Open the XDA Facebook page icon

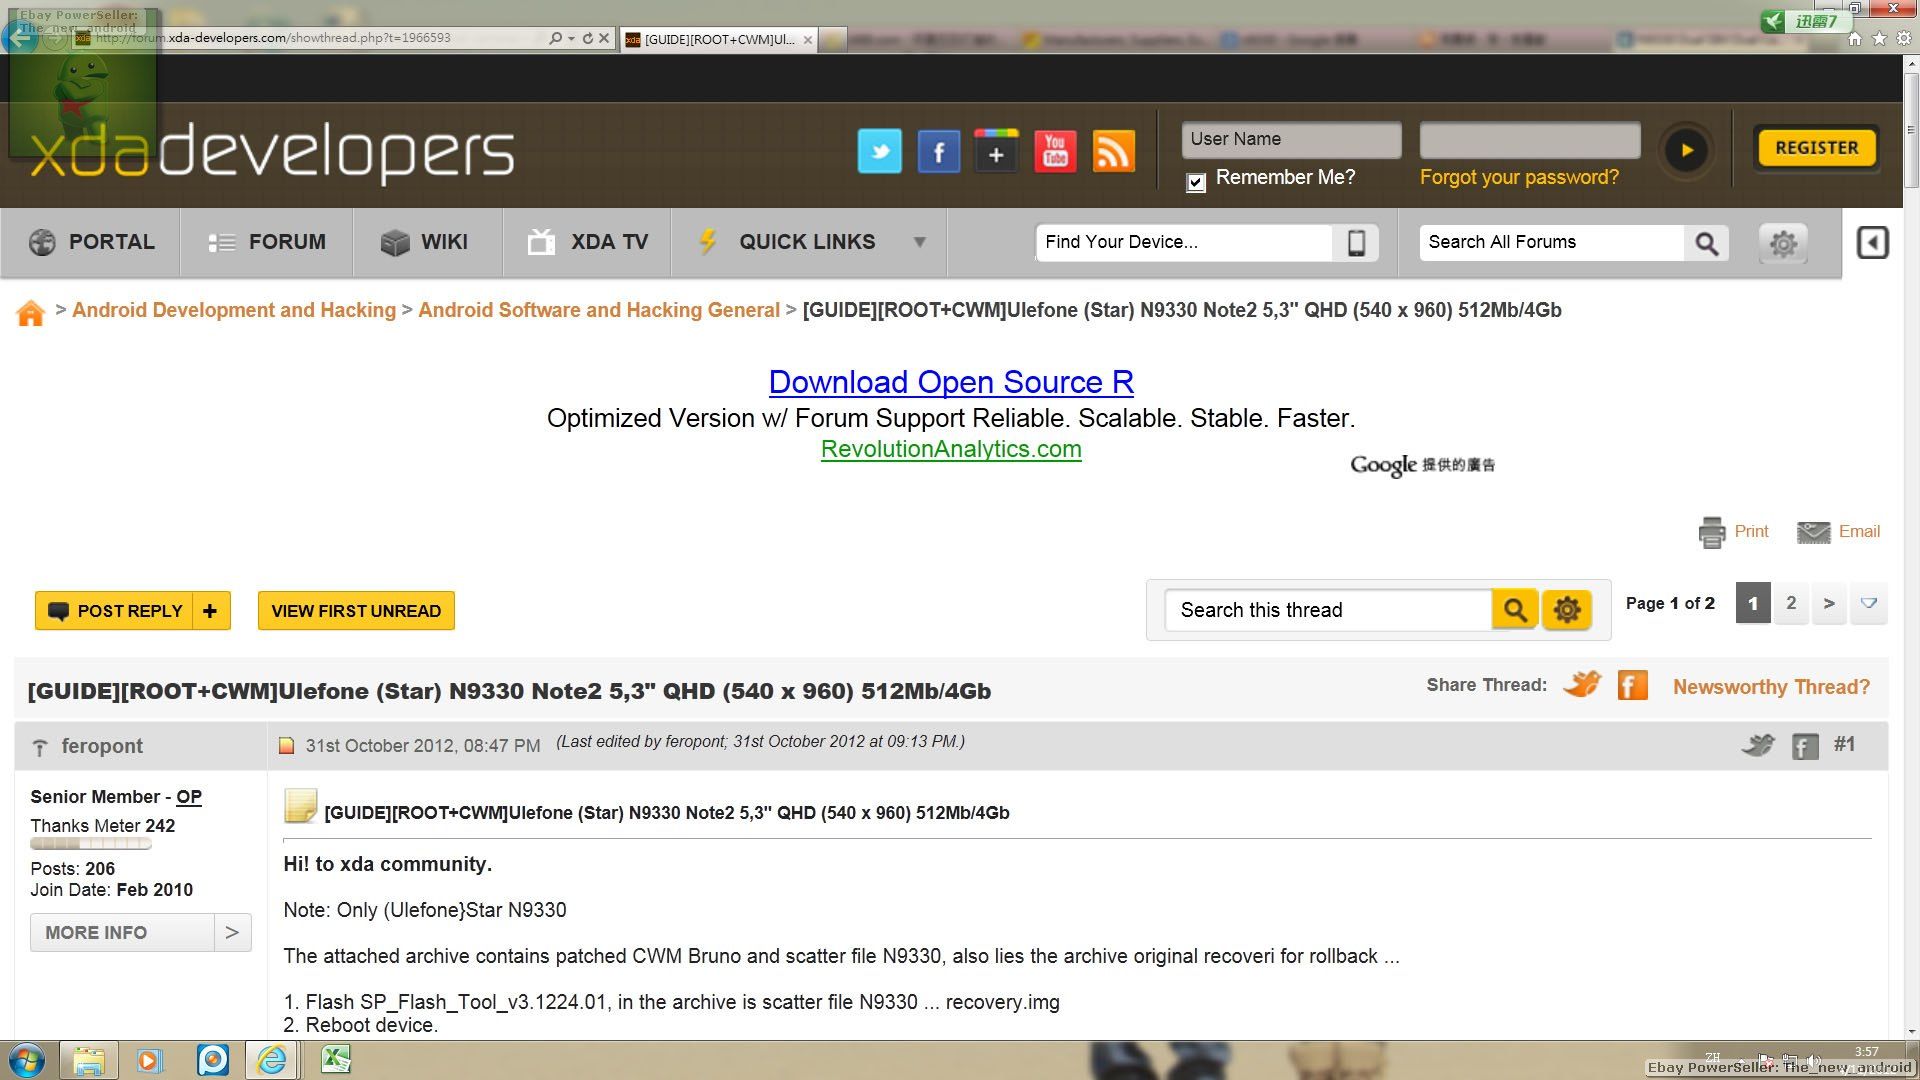(938, 151)
